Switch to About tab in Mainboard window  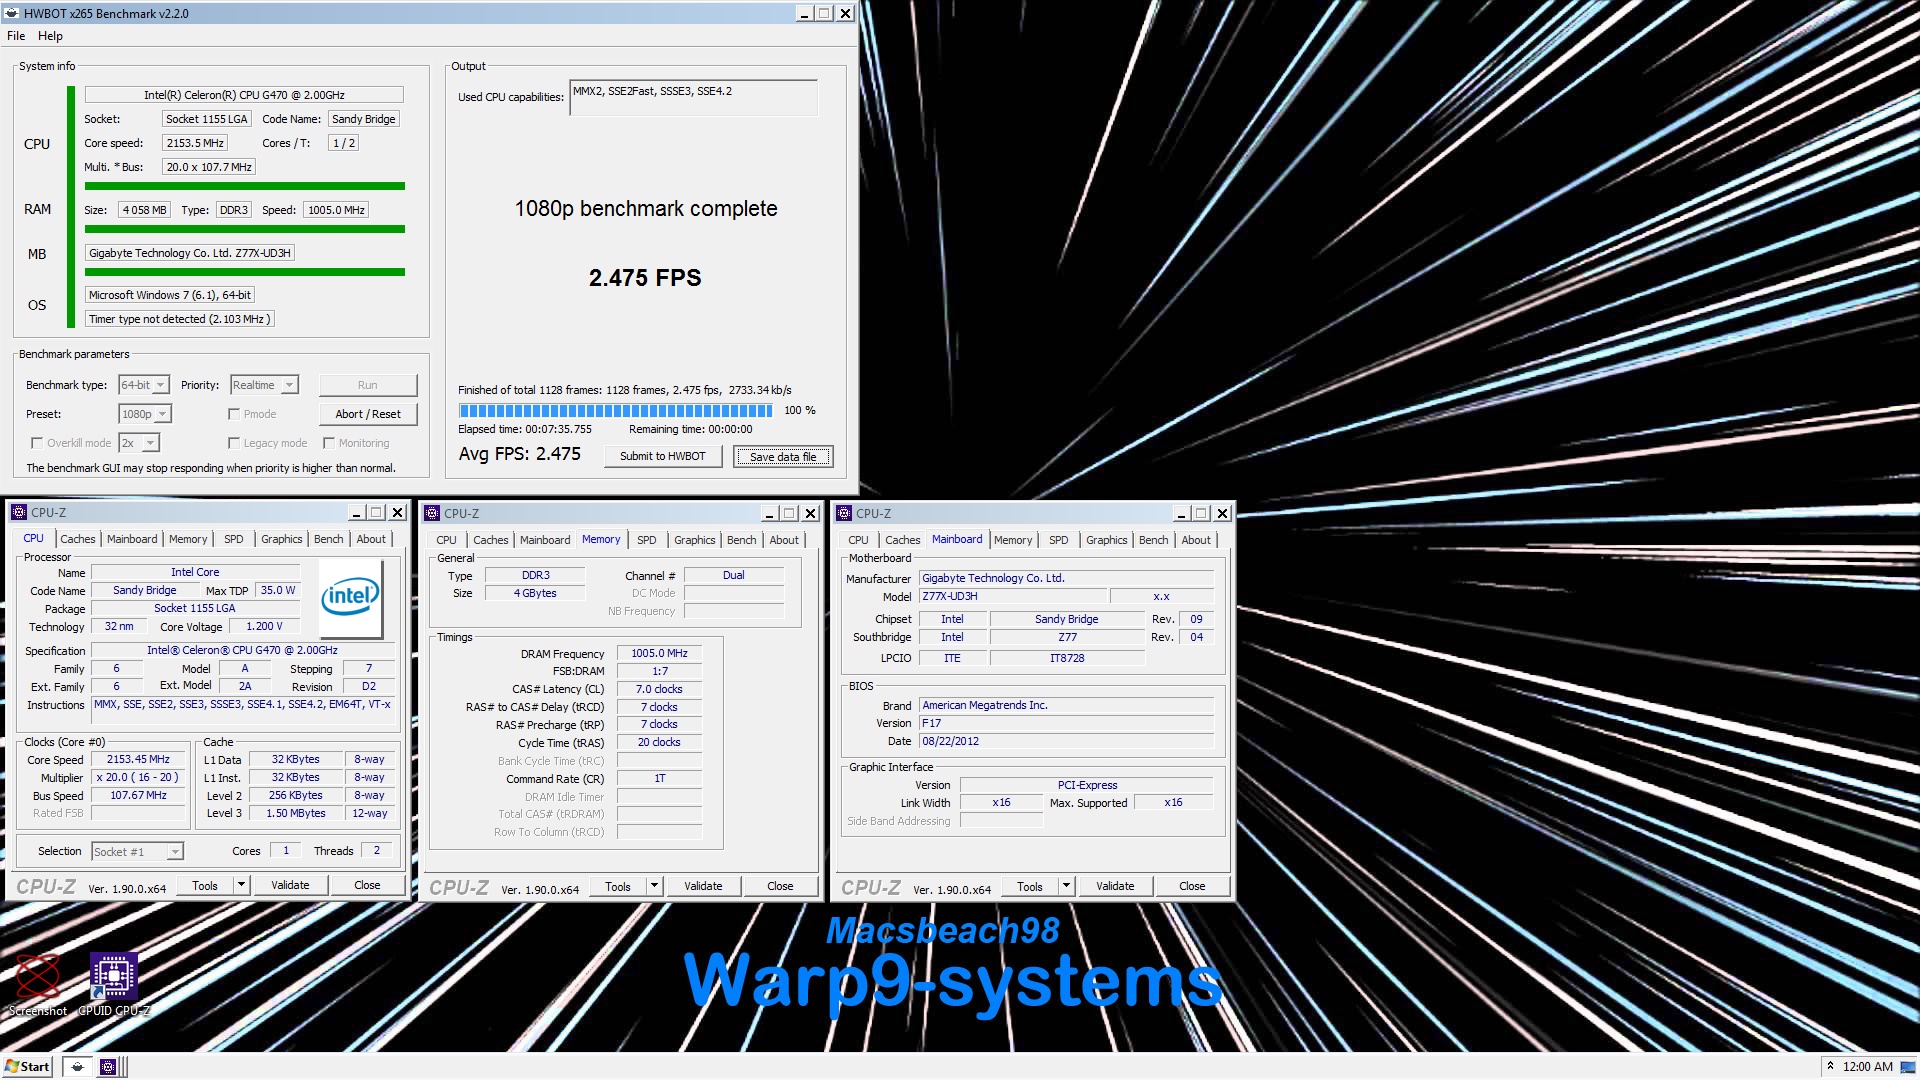[x=1196, y=540]
